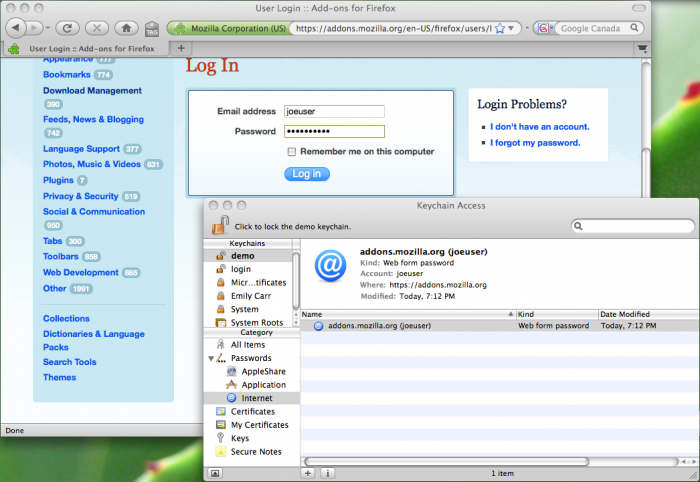This screenshot has width=700, height=482.
Task: Open Plugins category link
Action: click(x=58, y=180)
